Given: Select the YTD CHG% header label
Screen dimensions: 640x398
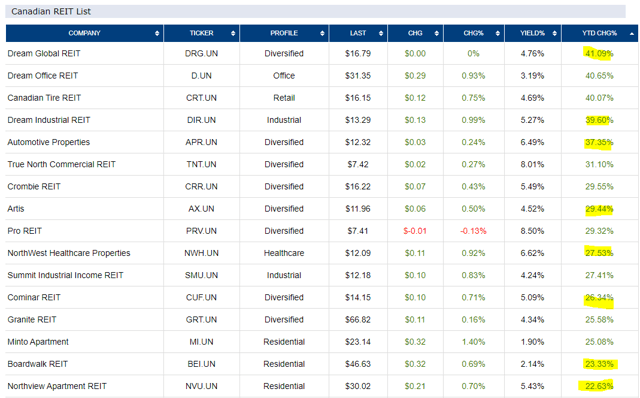Looking at the screenshot, I should coord(599,33).
